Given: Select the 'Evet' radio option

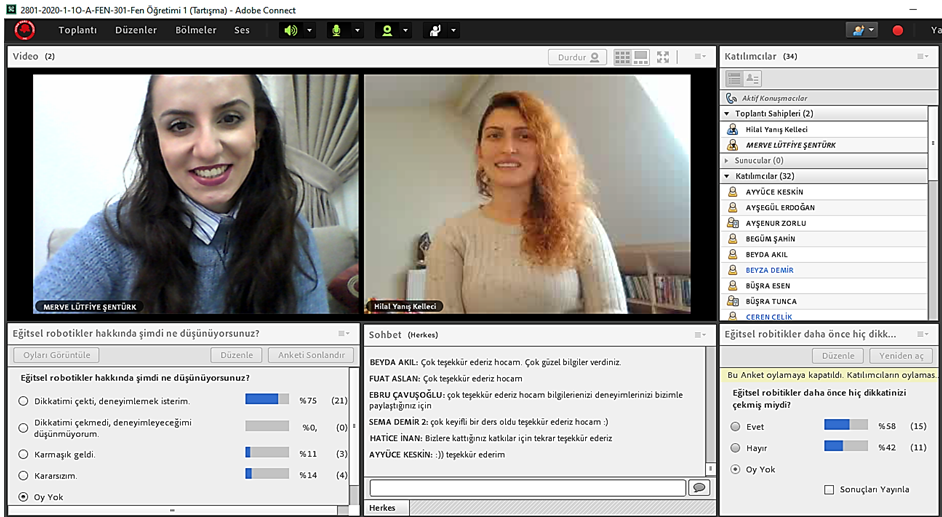Looking at the screenshot, I should pyautogui.click(x=736, y=426).
